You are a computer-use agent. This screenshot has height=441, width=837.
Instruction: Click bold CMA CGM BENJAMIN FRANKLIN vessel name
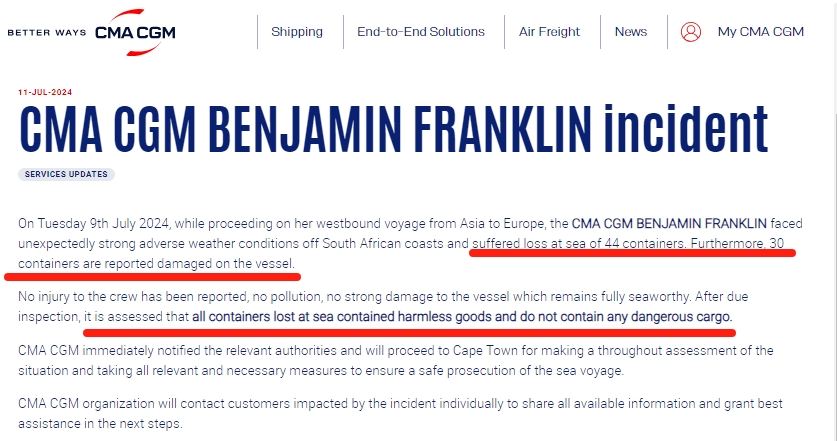click(669, 223)
